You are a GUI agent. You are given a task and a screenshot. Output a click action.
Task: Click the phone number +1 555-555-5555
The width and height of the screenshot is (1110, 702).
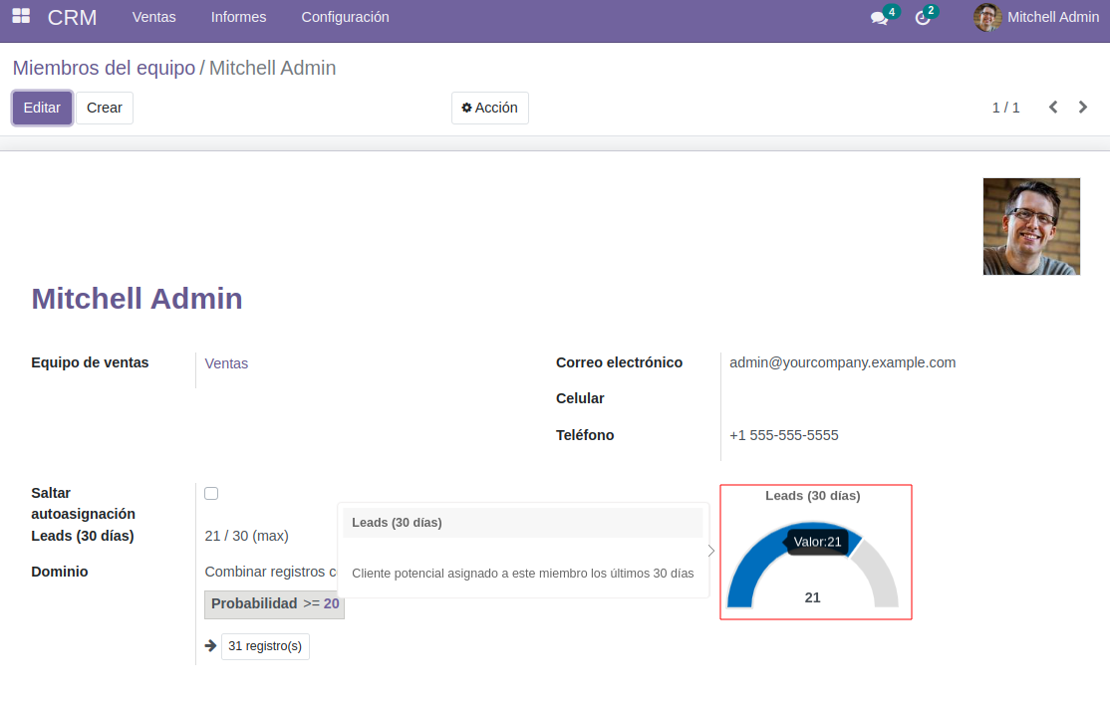[784, 435]
